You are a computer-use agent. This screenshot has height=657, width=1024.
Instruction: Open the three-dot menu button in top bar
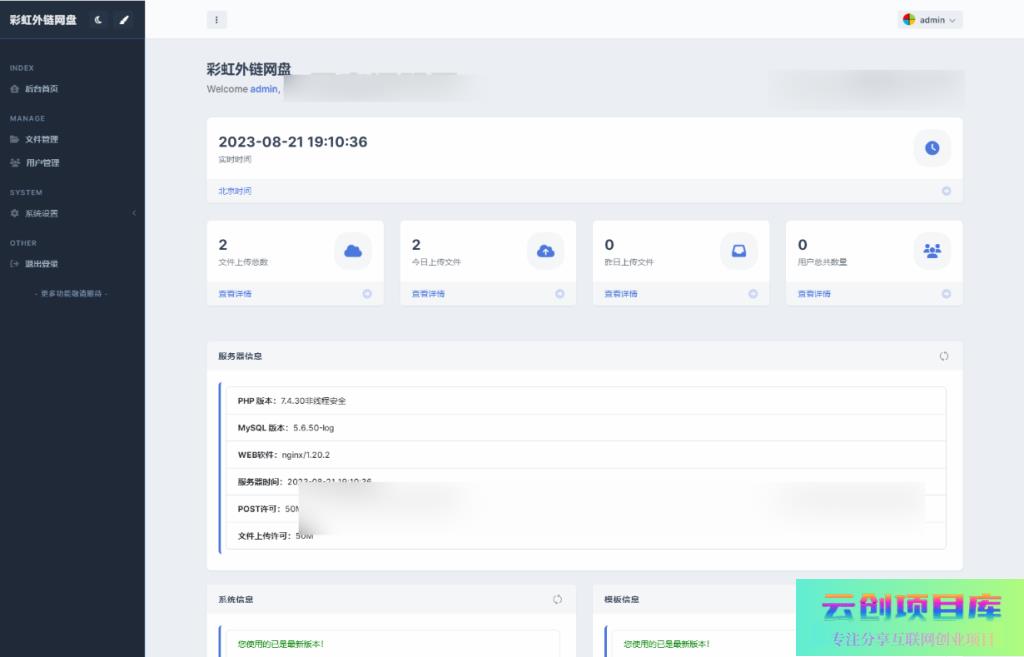point(217,20)
